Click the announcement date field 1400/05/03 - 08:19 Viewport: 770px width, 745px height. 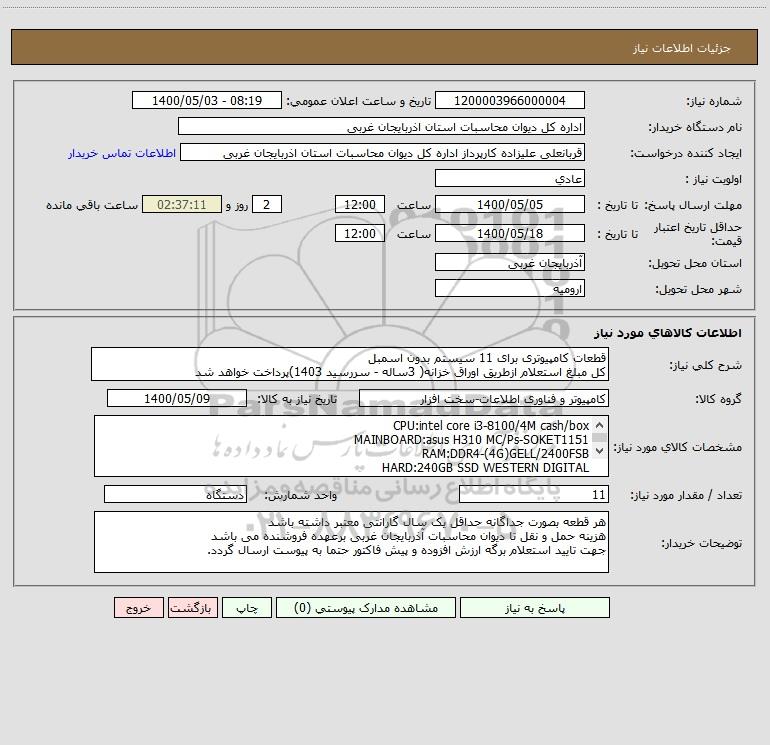coord(207,101)
